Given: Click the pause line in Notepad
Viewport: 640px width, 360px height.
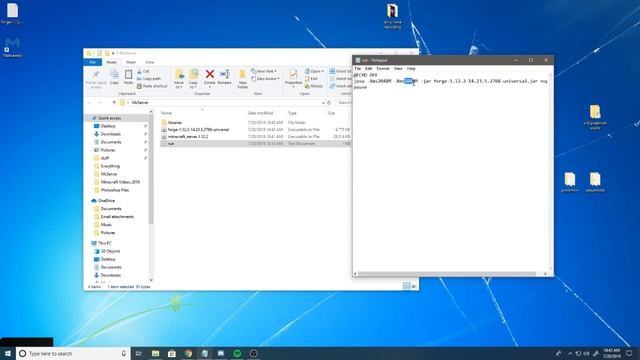Looking at the screenshot, I should coord(360,87).
